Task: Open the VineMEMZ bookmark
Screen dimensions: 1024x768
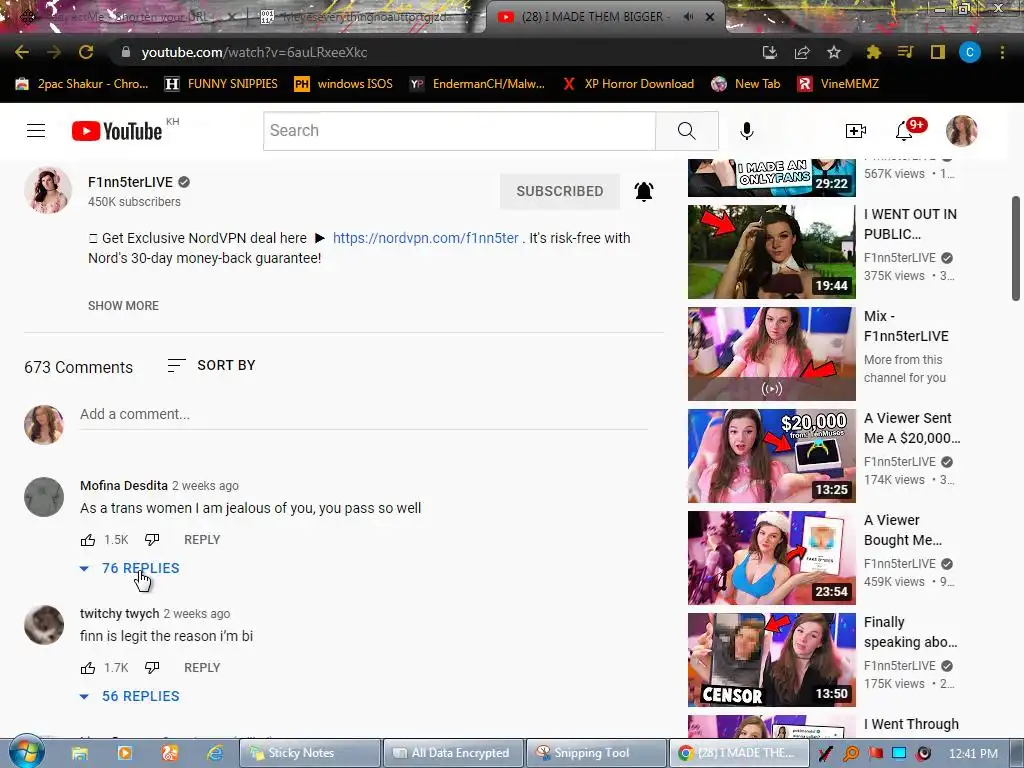Action: pos(839,84)
